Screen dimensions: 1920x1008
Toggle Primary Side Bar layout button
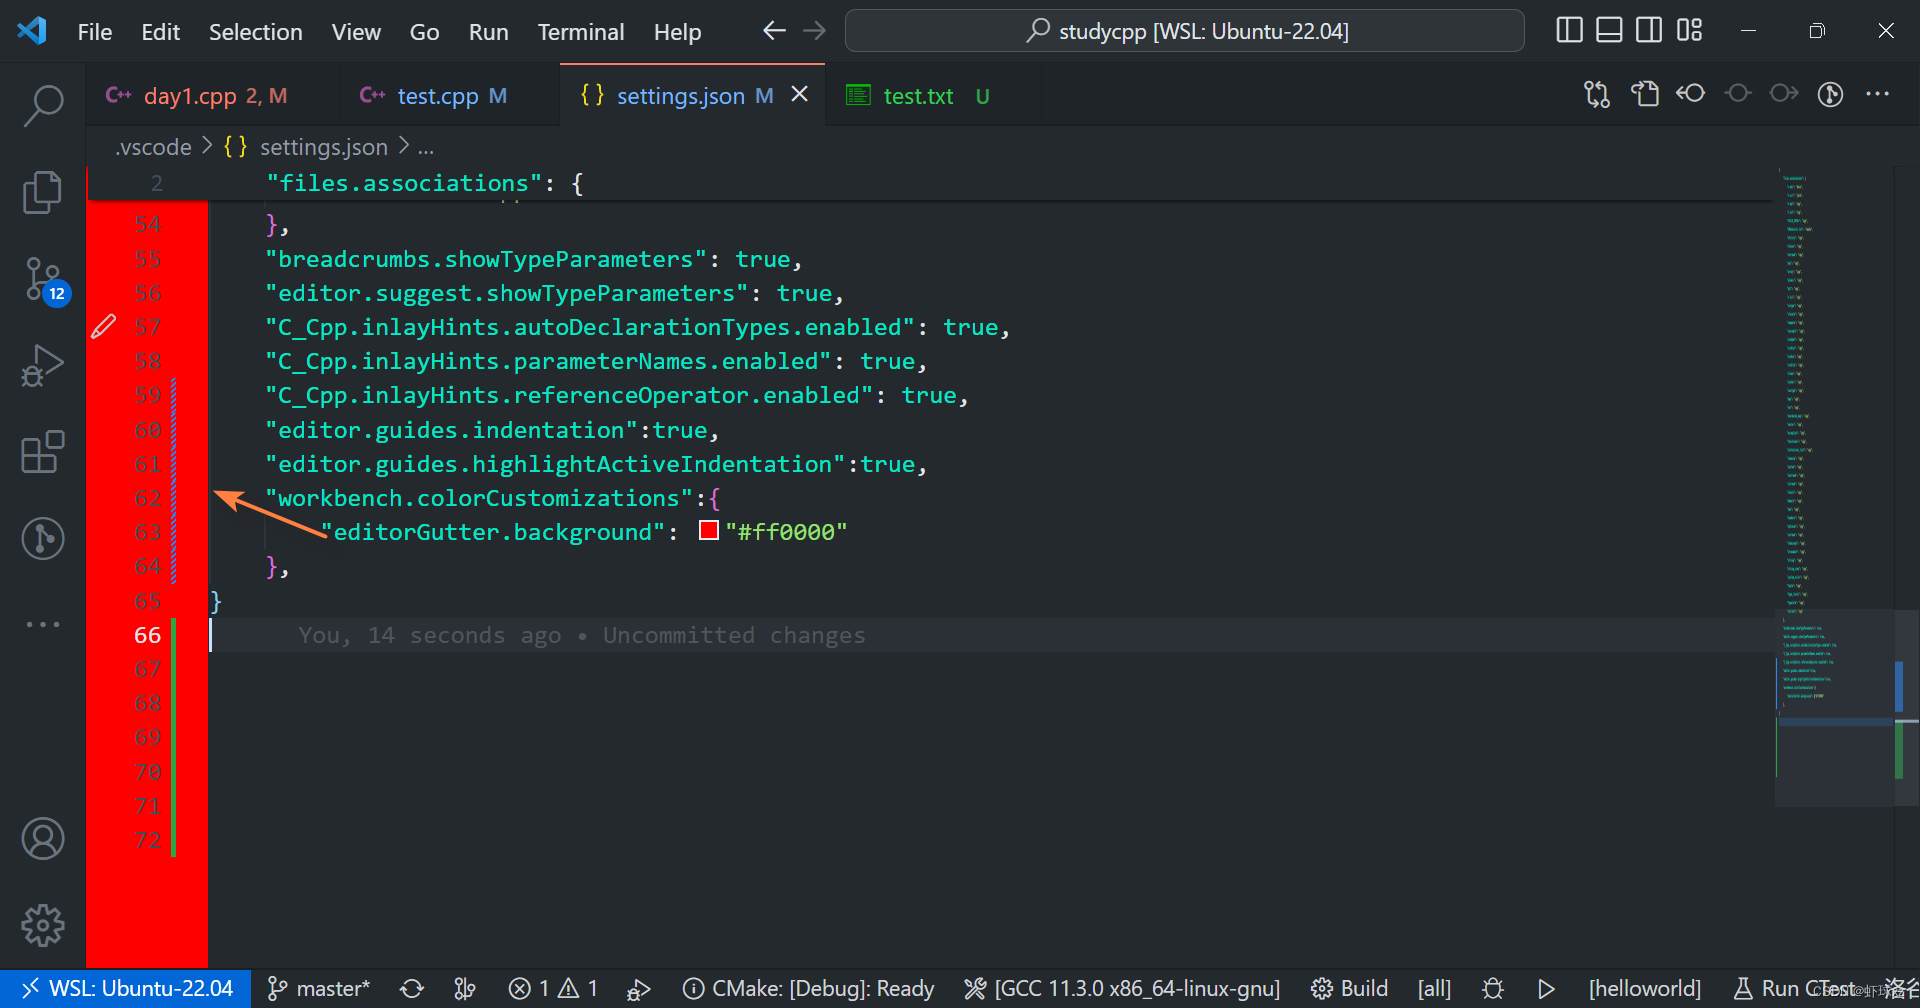[1569, 30]
